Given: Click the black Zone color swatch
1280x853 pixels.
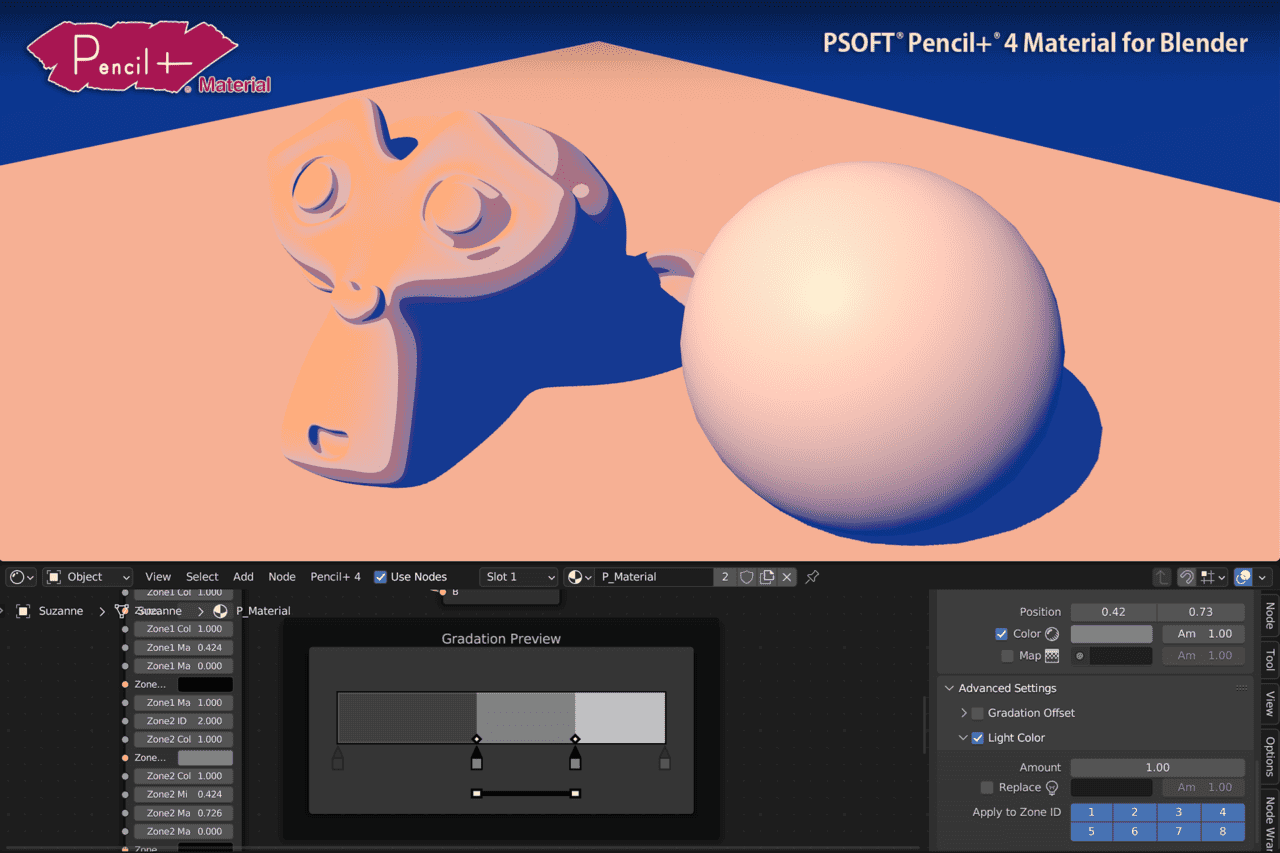Looking at the screenshot, I should pos(205,685).
